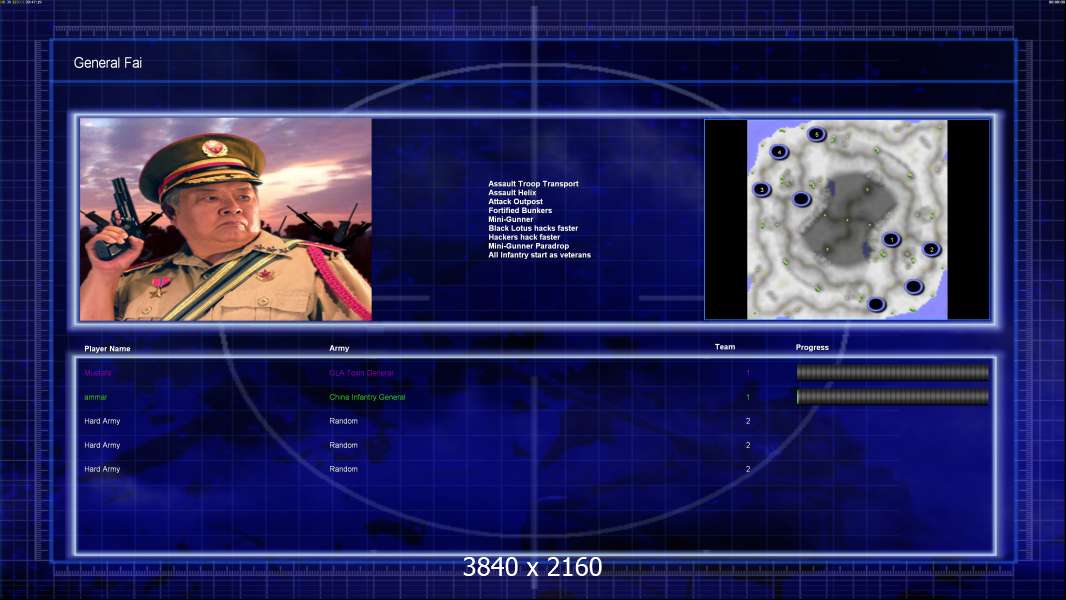Click the General Fai portrait image
Viewport: 1066px width, 600px height.
click(226, 219)
